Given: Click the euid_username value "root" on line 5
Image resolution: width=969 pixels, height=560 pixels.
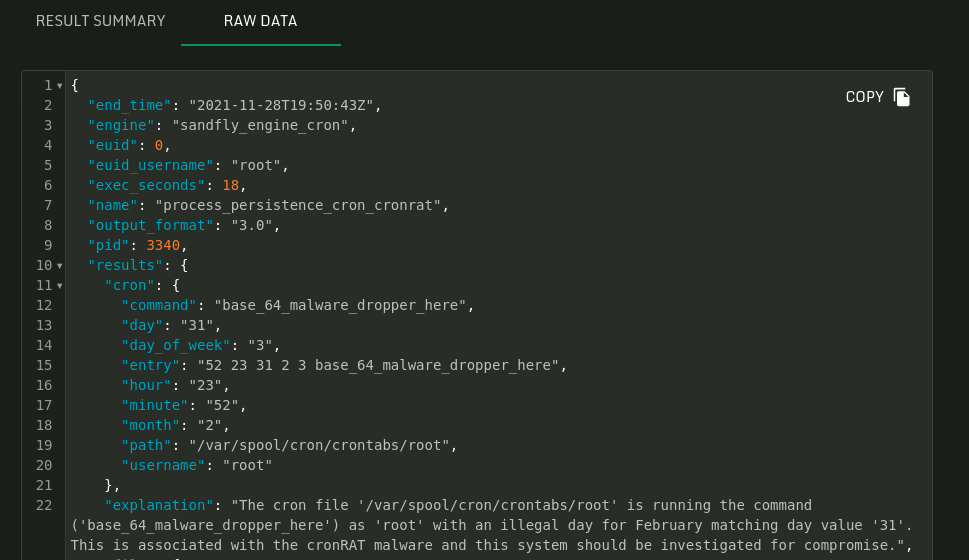Looking at the screenshot, I should pos(256,165).
